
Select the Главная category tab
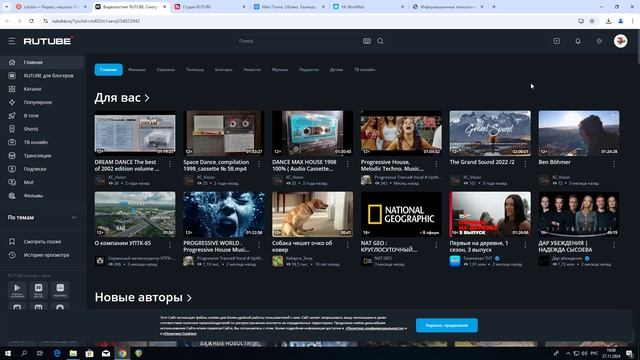[x=109, y=70]
